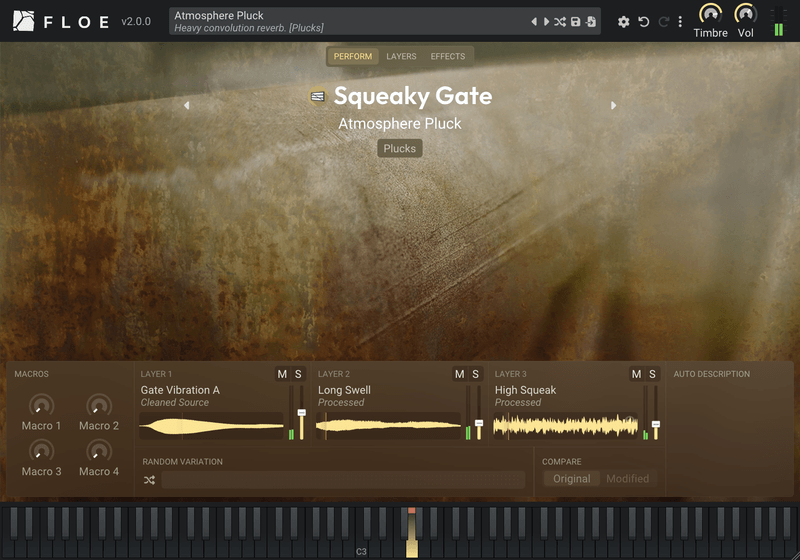Click the Plucks tag button
This screenshot has height=560, width=800.
(399, 148)
